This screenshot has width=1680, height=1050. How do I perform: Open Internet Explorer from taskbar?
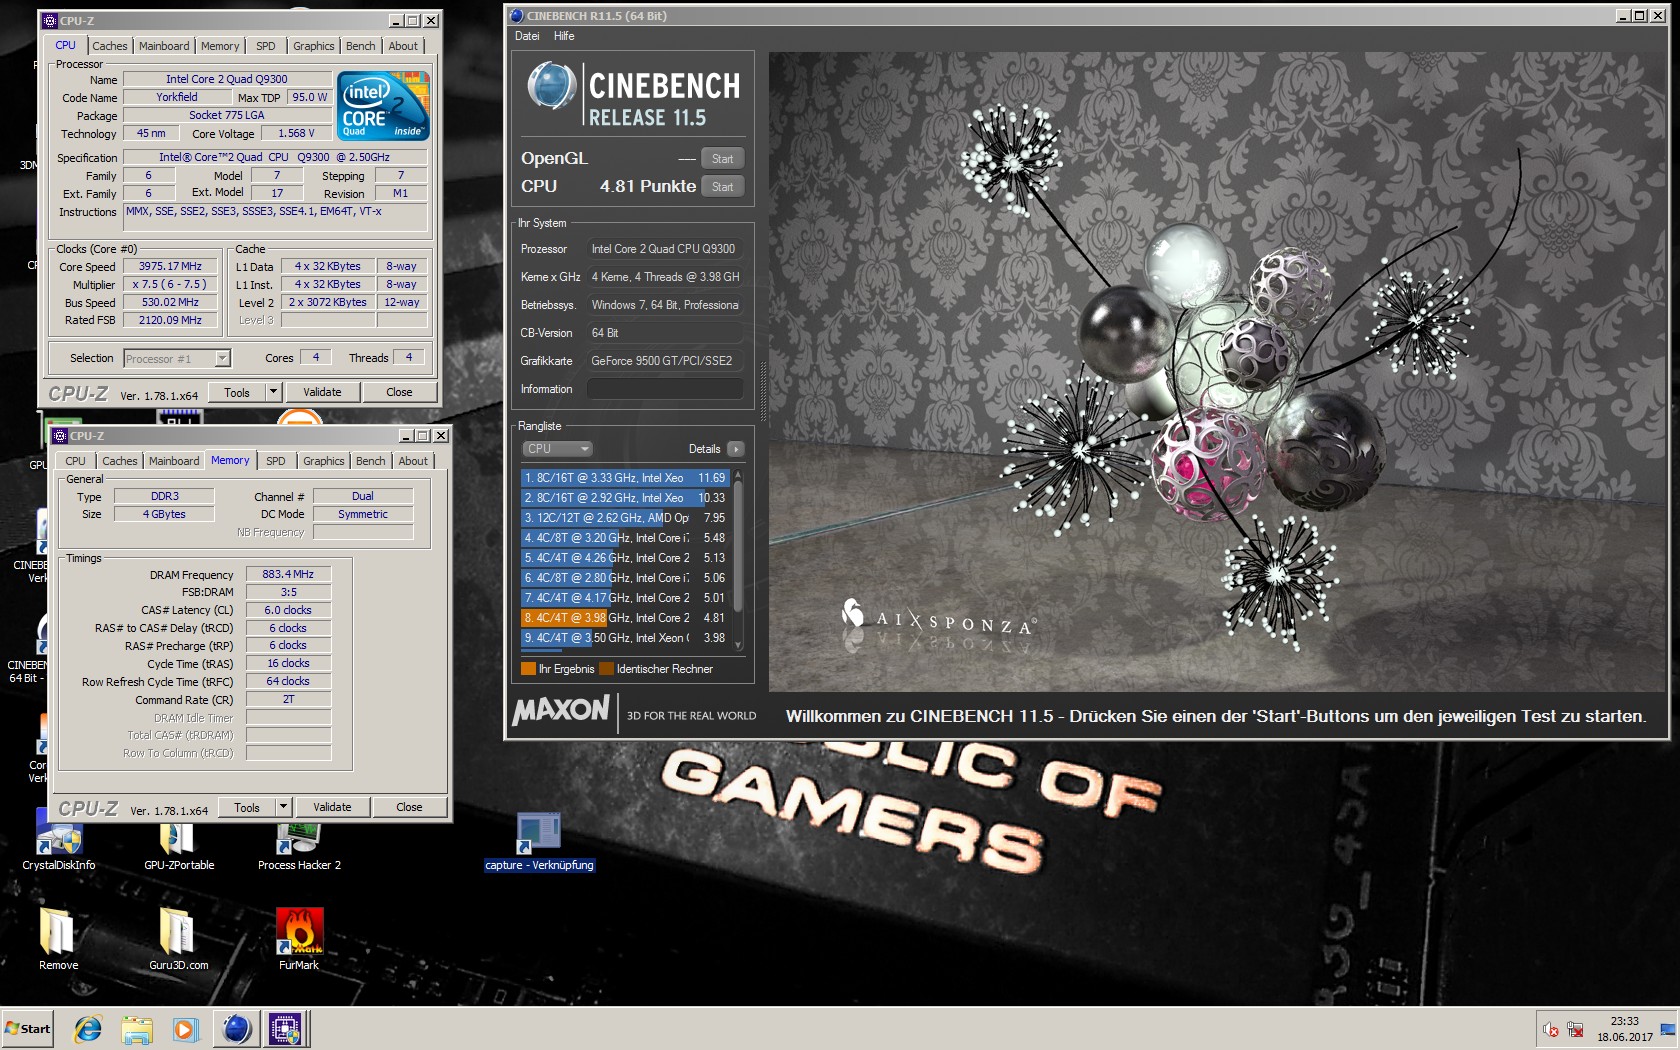tap(88, 1028)
